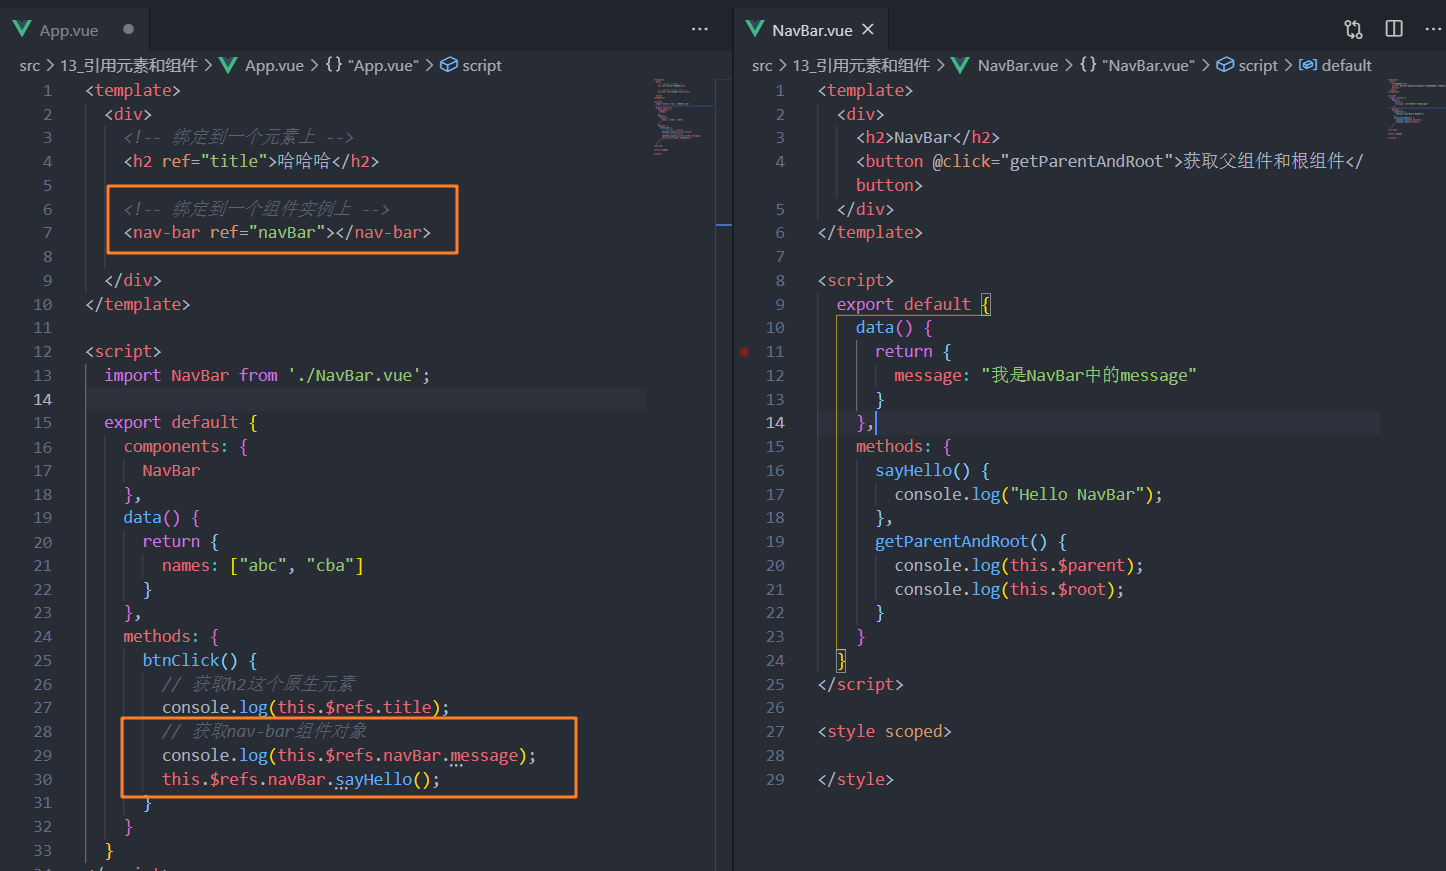1446x871 pixels.
Task: Open the More Actions ellipsis above NavBar.vue
Action: click(x=1434, y=30)
